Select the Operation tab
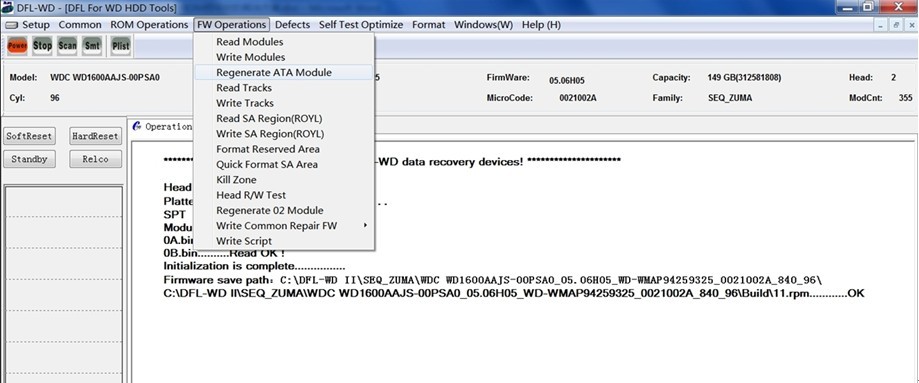This screenshot has height=383, width=919. click(162, 126)
